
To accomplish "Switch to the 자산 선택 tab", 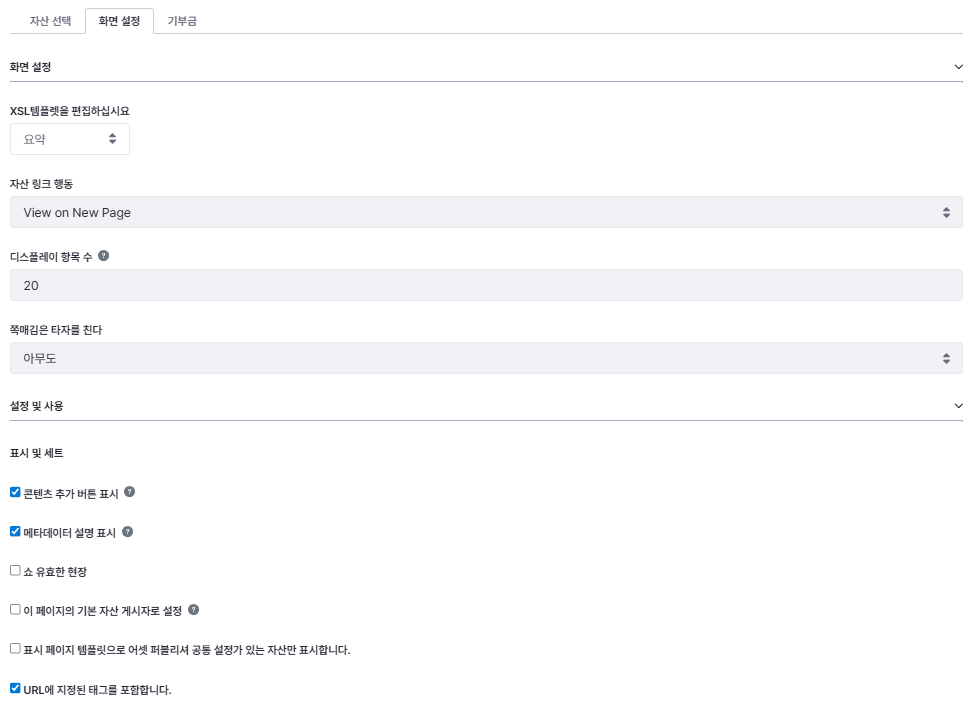I will tap(50, 20).
